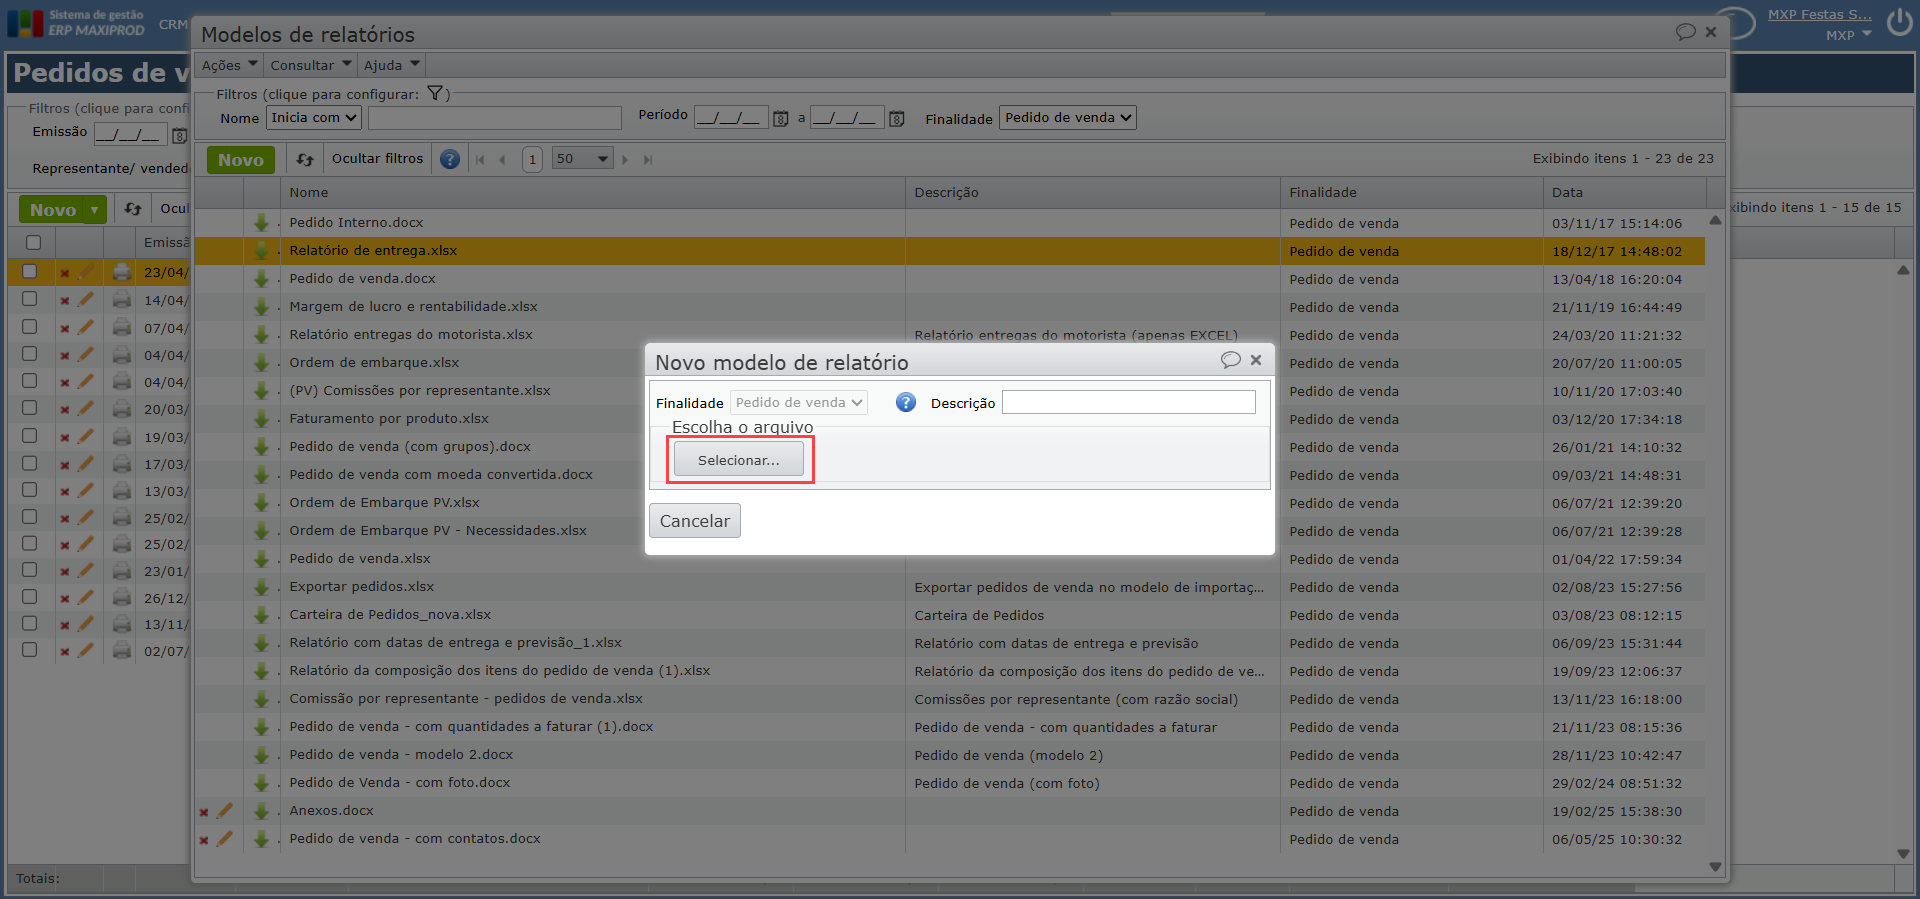This screenshot has height=899, width=1920.
Task: Click the Selecionar... file button
Action: (x=738, y=460)
